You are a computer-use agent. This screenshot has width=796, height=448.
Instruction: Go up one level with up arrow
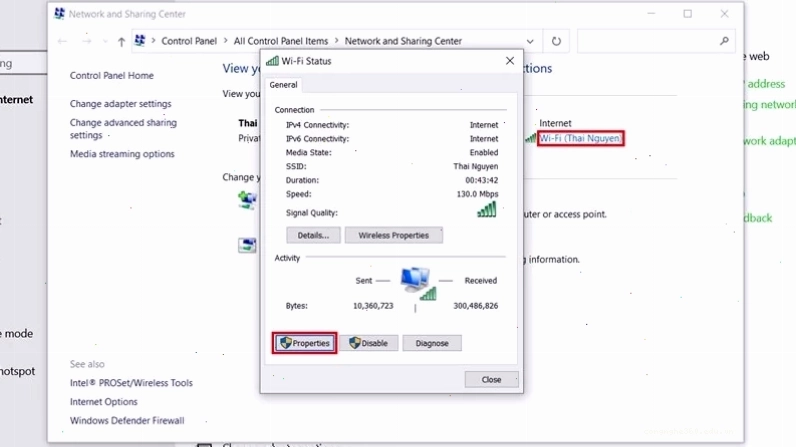tap(121, 41)
